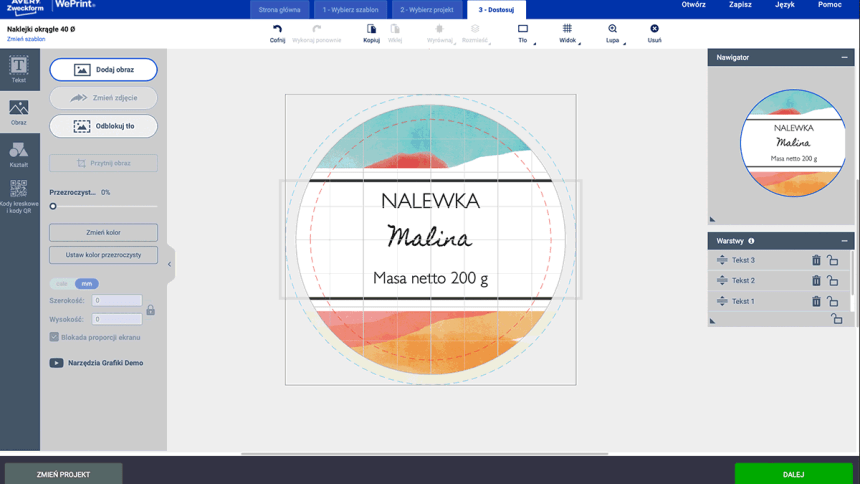Open the Otwórz menu

(693, 5)
